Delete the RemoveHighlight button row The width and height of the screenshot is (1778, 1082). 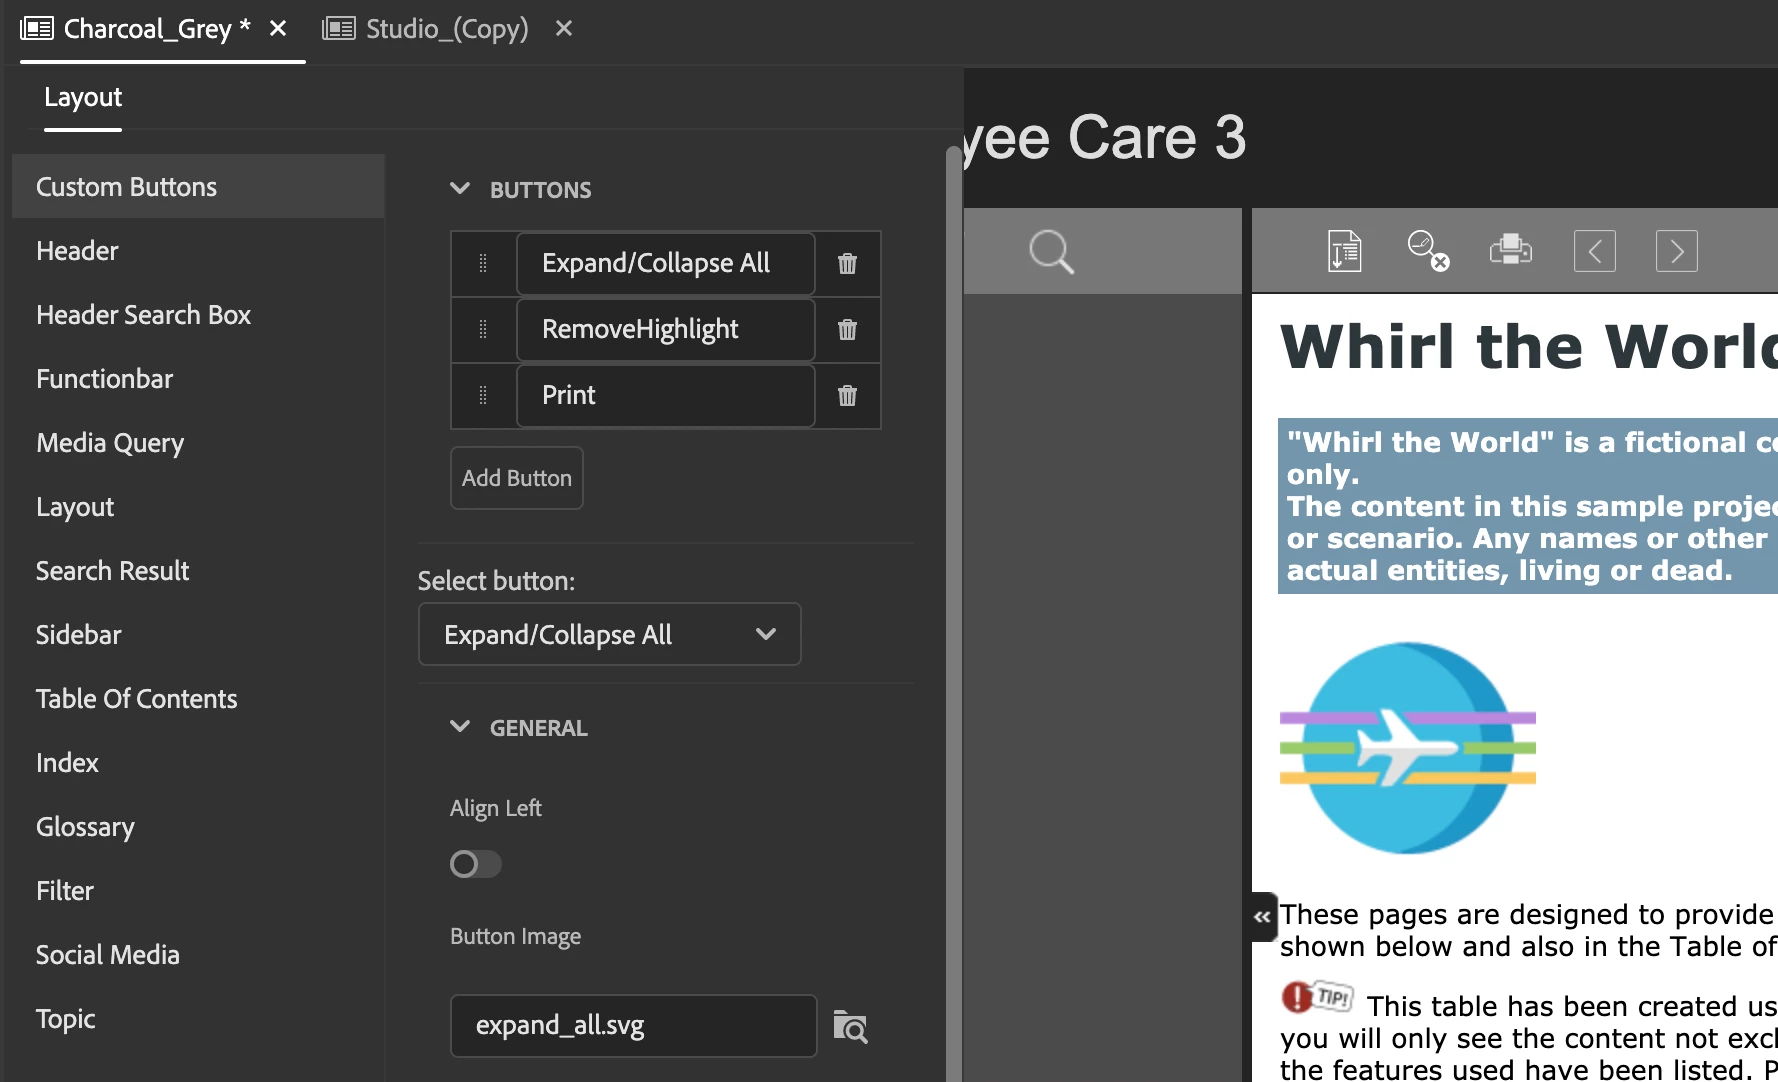tap(847, 330)
